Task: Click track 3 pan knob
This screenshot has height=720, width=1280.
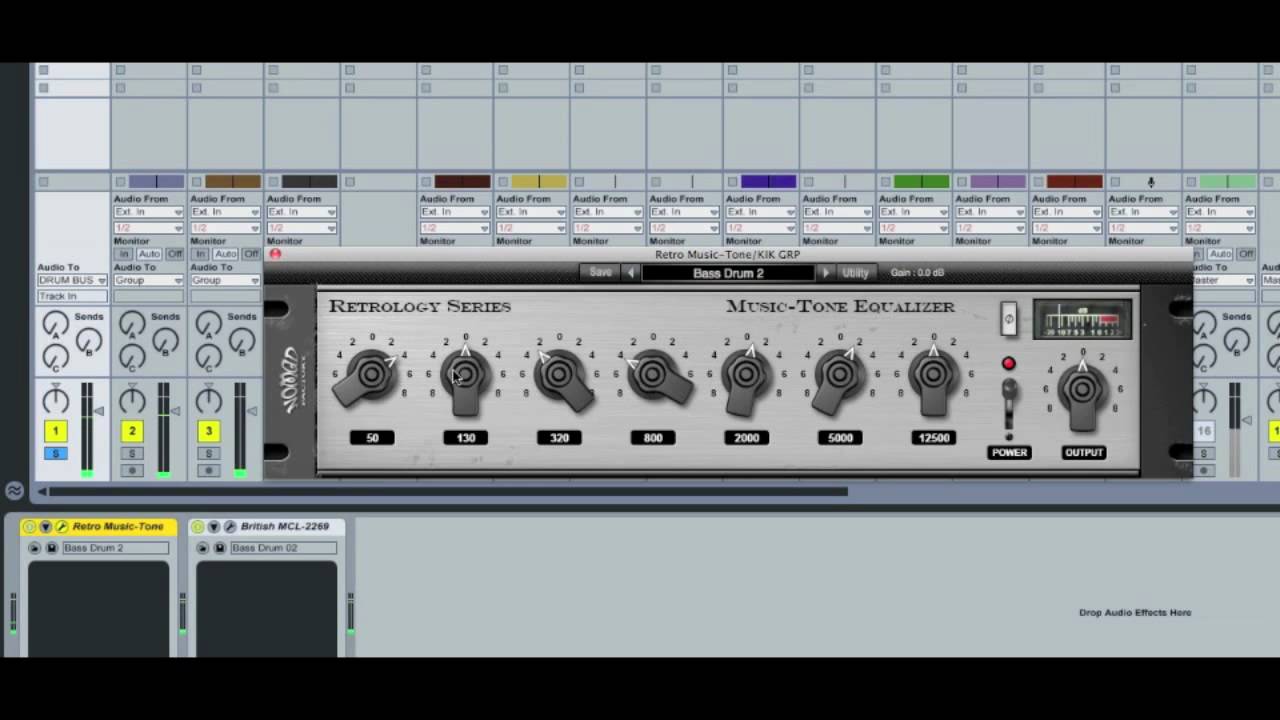Action: coord(208,401)
